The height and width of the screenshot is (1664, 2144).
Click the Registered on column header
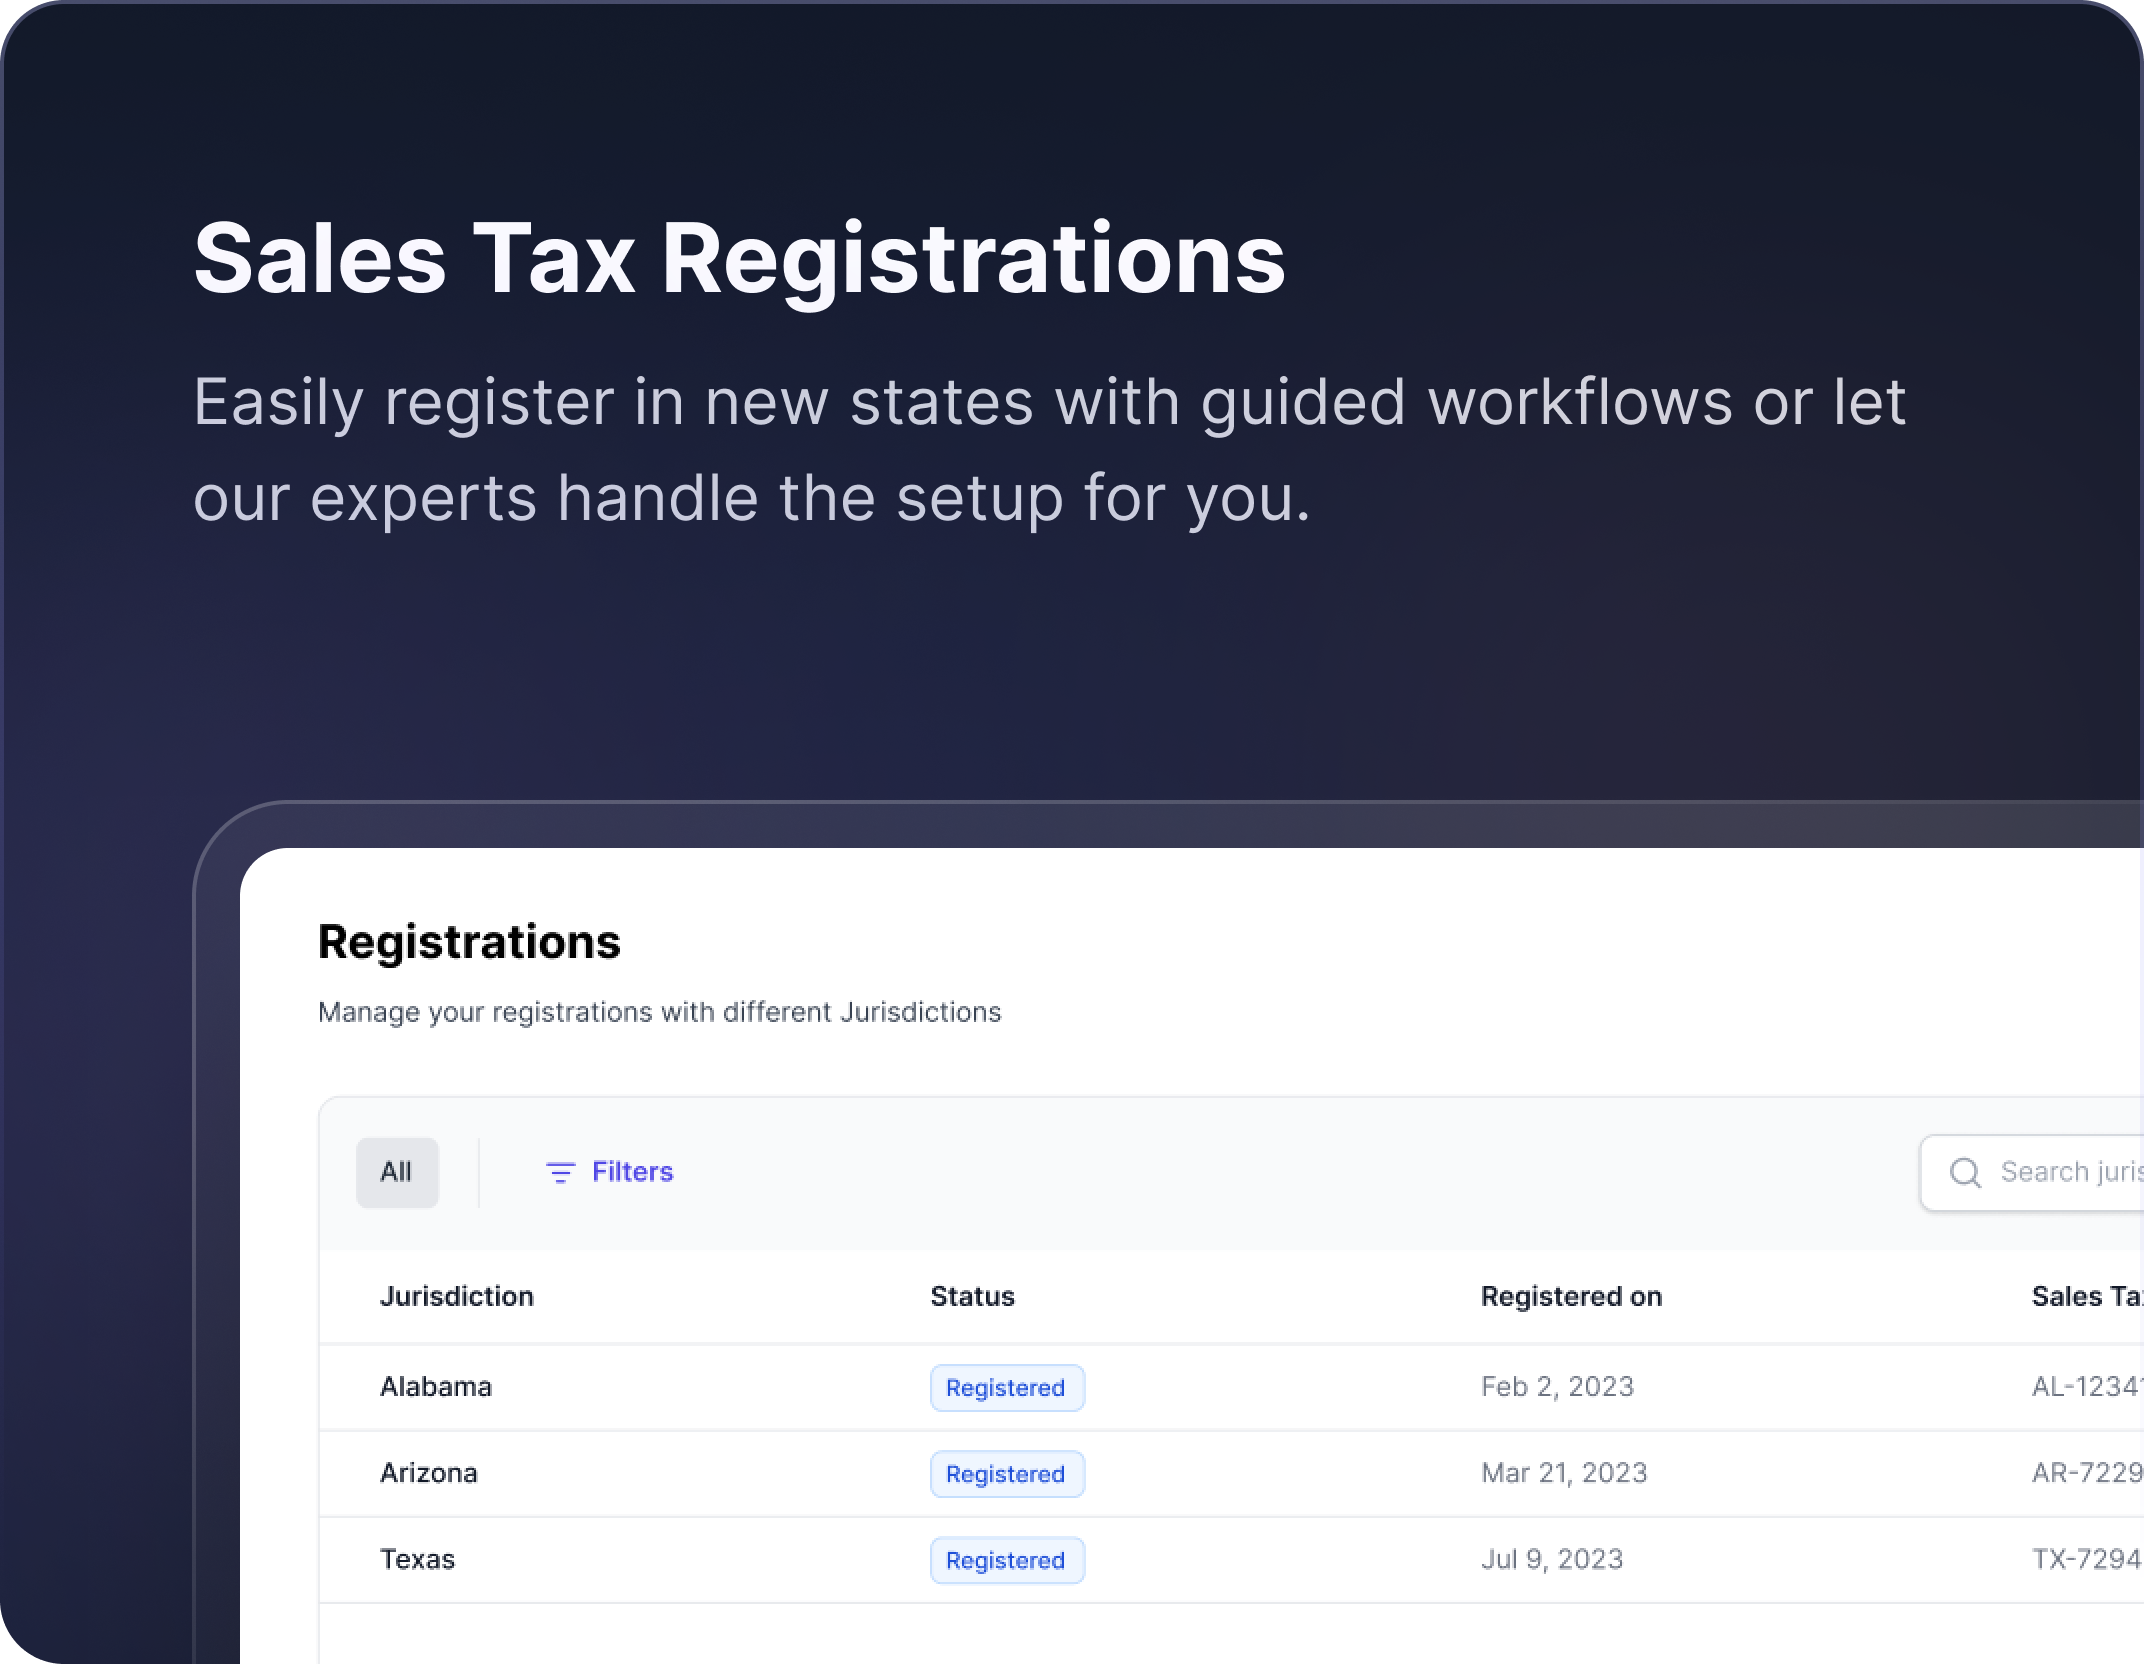tap(1570, 1296)
